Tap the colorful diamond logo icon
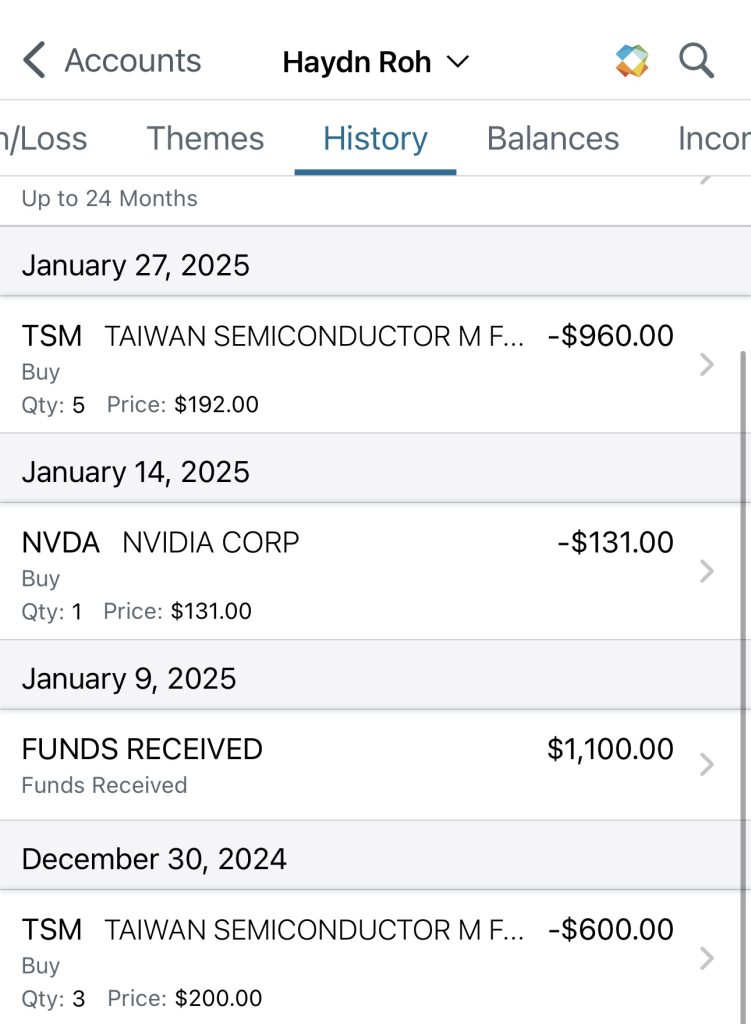The height and width of the screenshot is (1024, 751). 632,61
